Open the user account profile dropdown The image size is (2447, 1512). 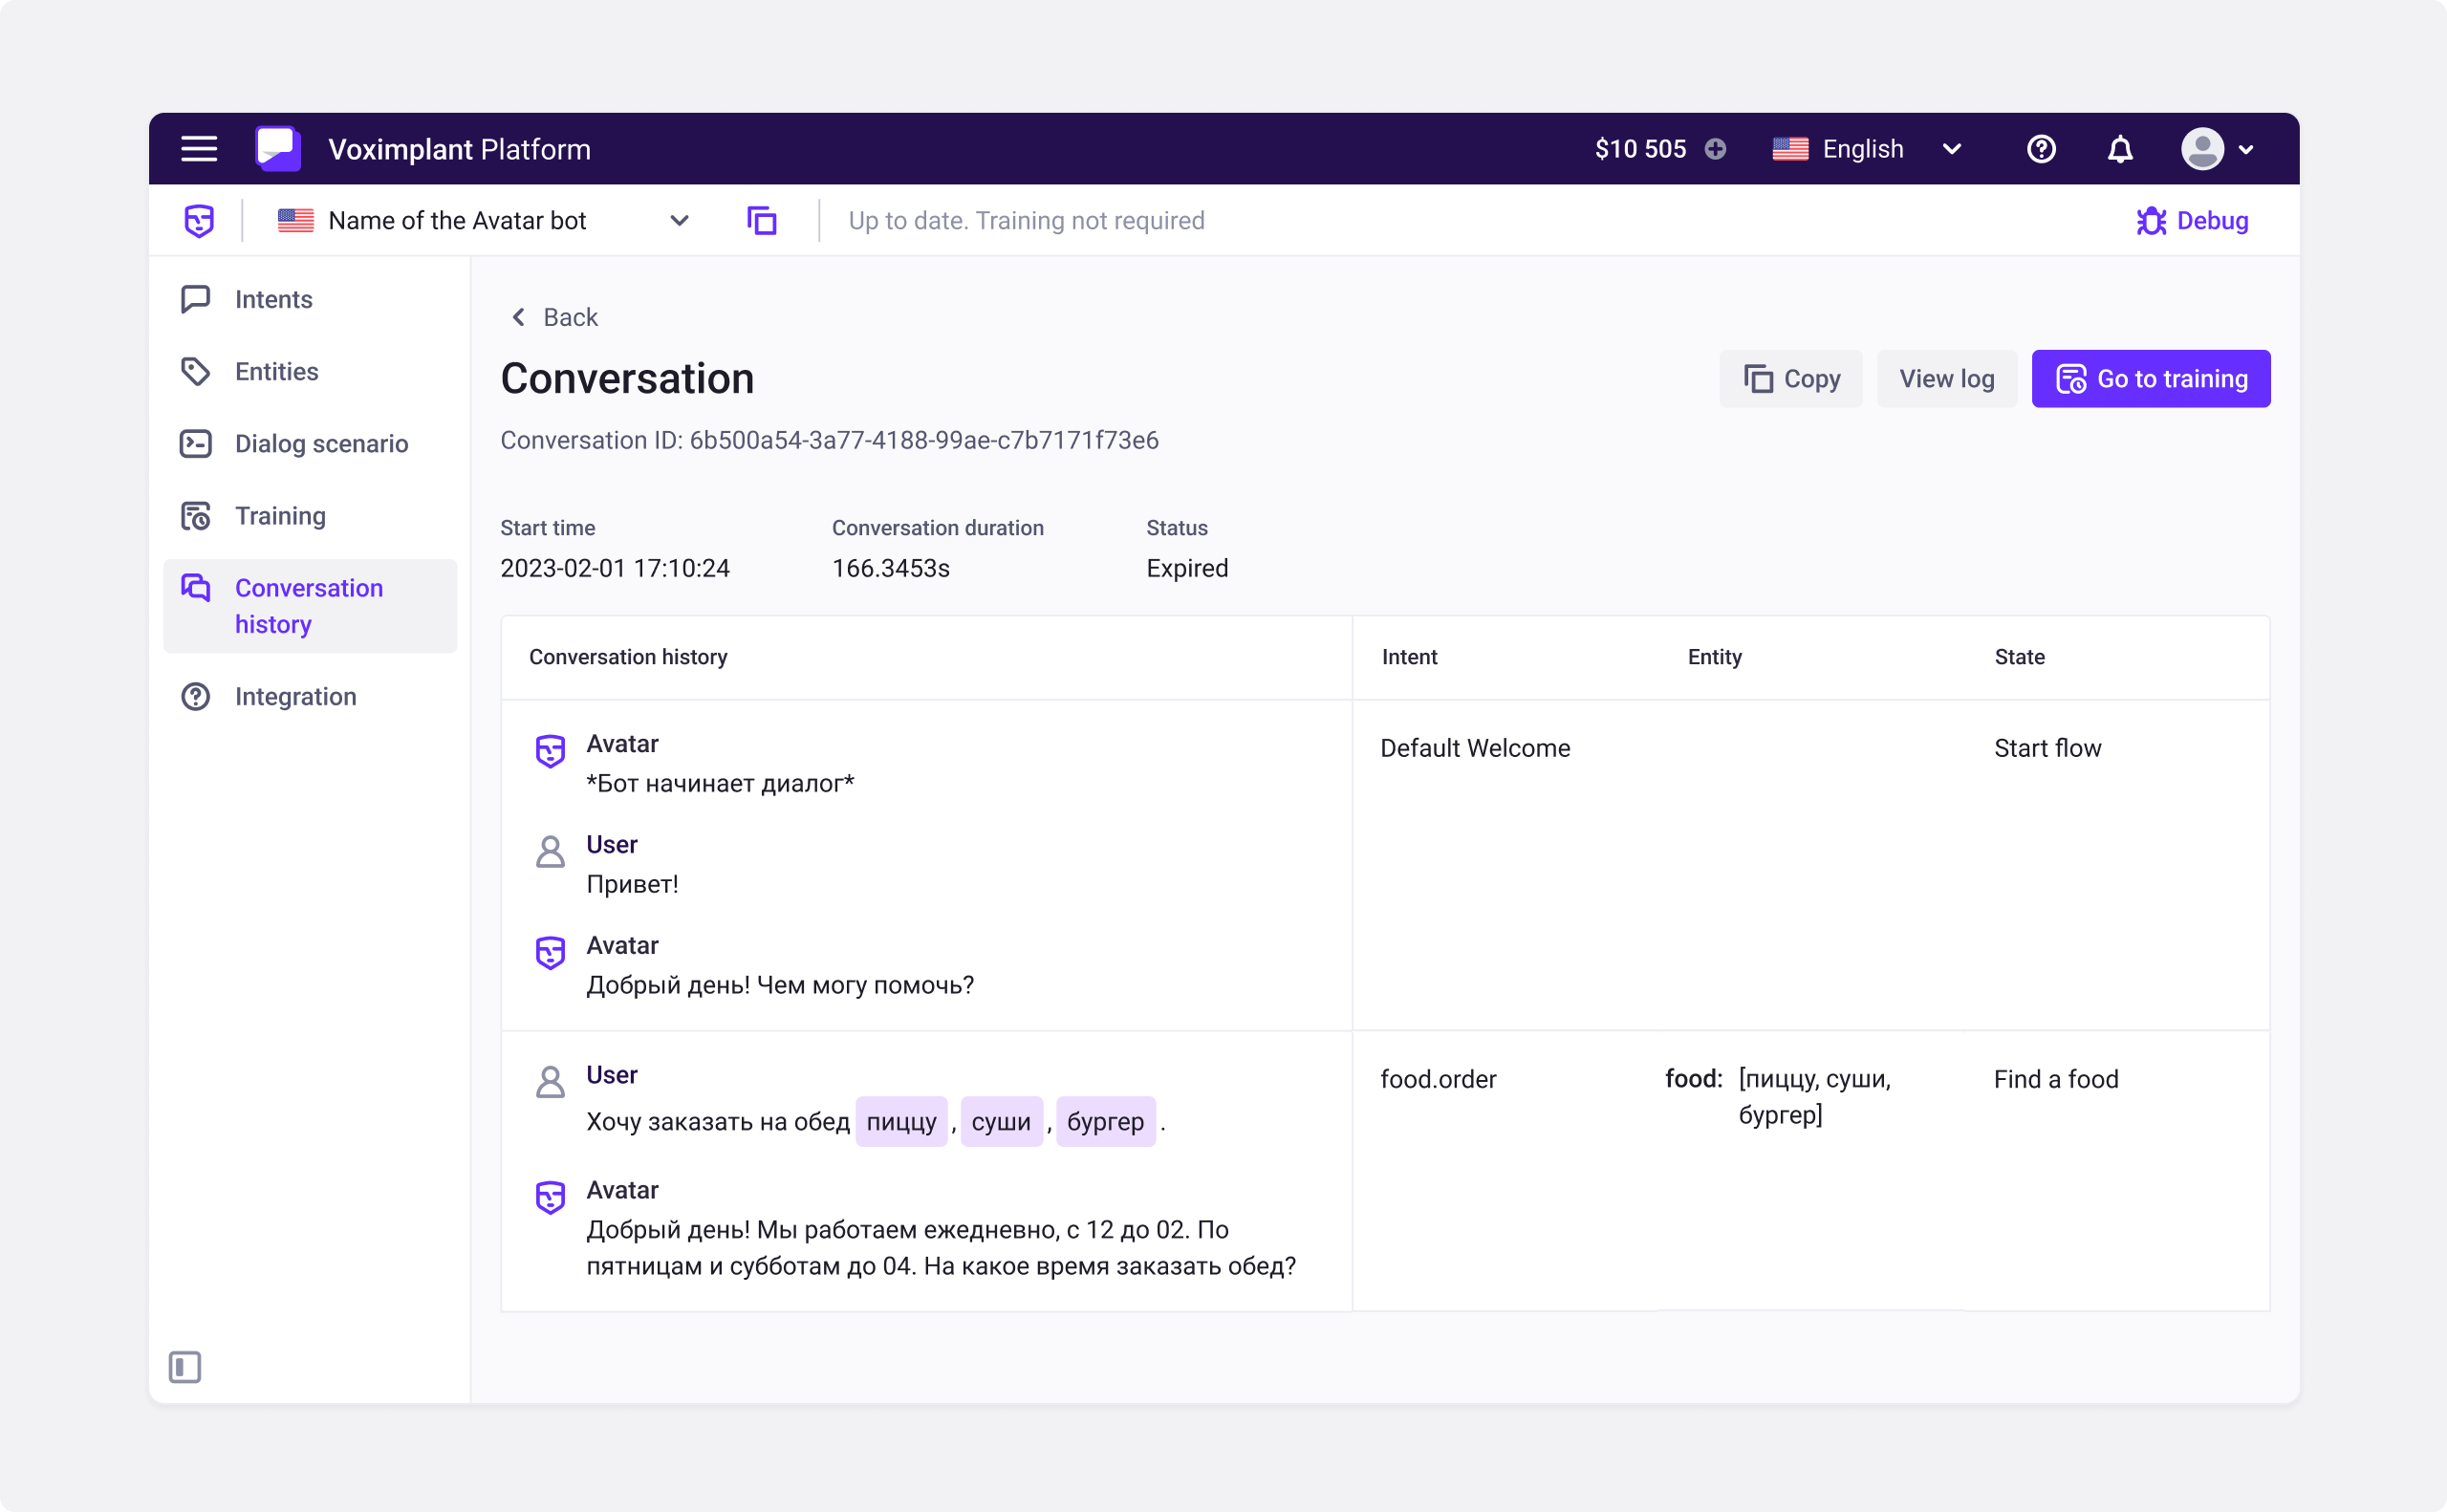pyautogui.click(x=2216, y=149)
